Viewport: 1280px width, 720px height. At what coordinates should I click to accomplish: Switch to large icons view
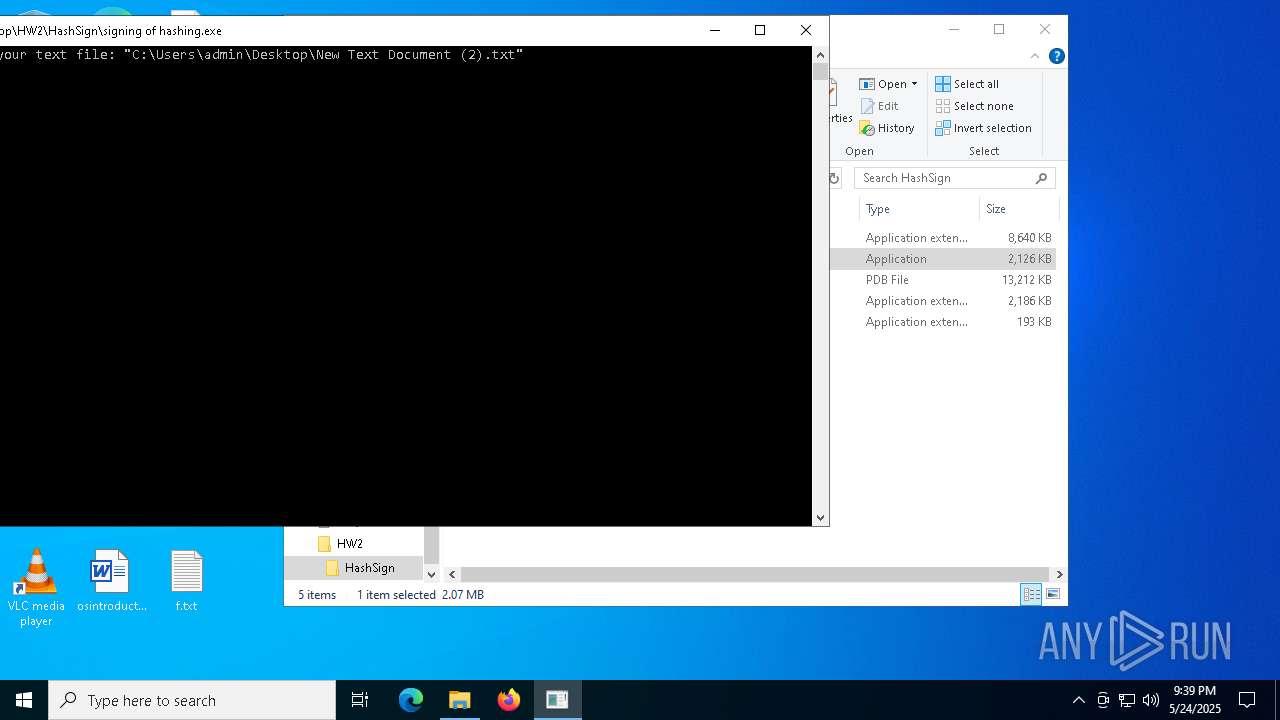coord(1053,594)
